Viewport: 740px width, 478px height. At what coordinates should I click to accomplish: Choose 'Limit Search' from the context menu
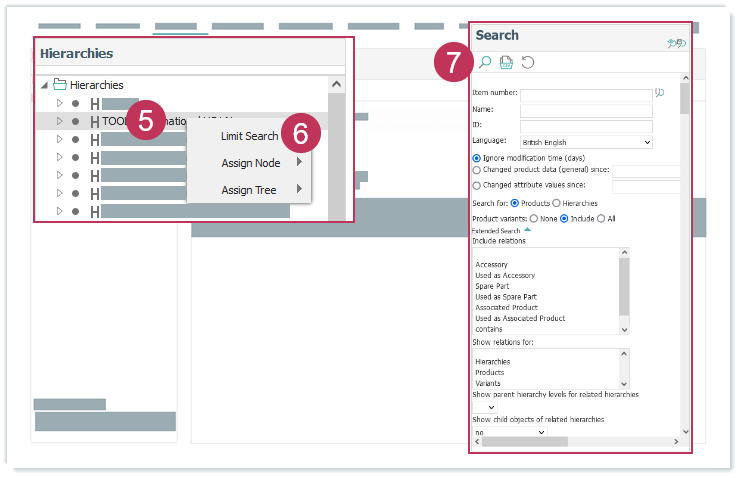tap(249, 136)
